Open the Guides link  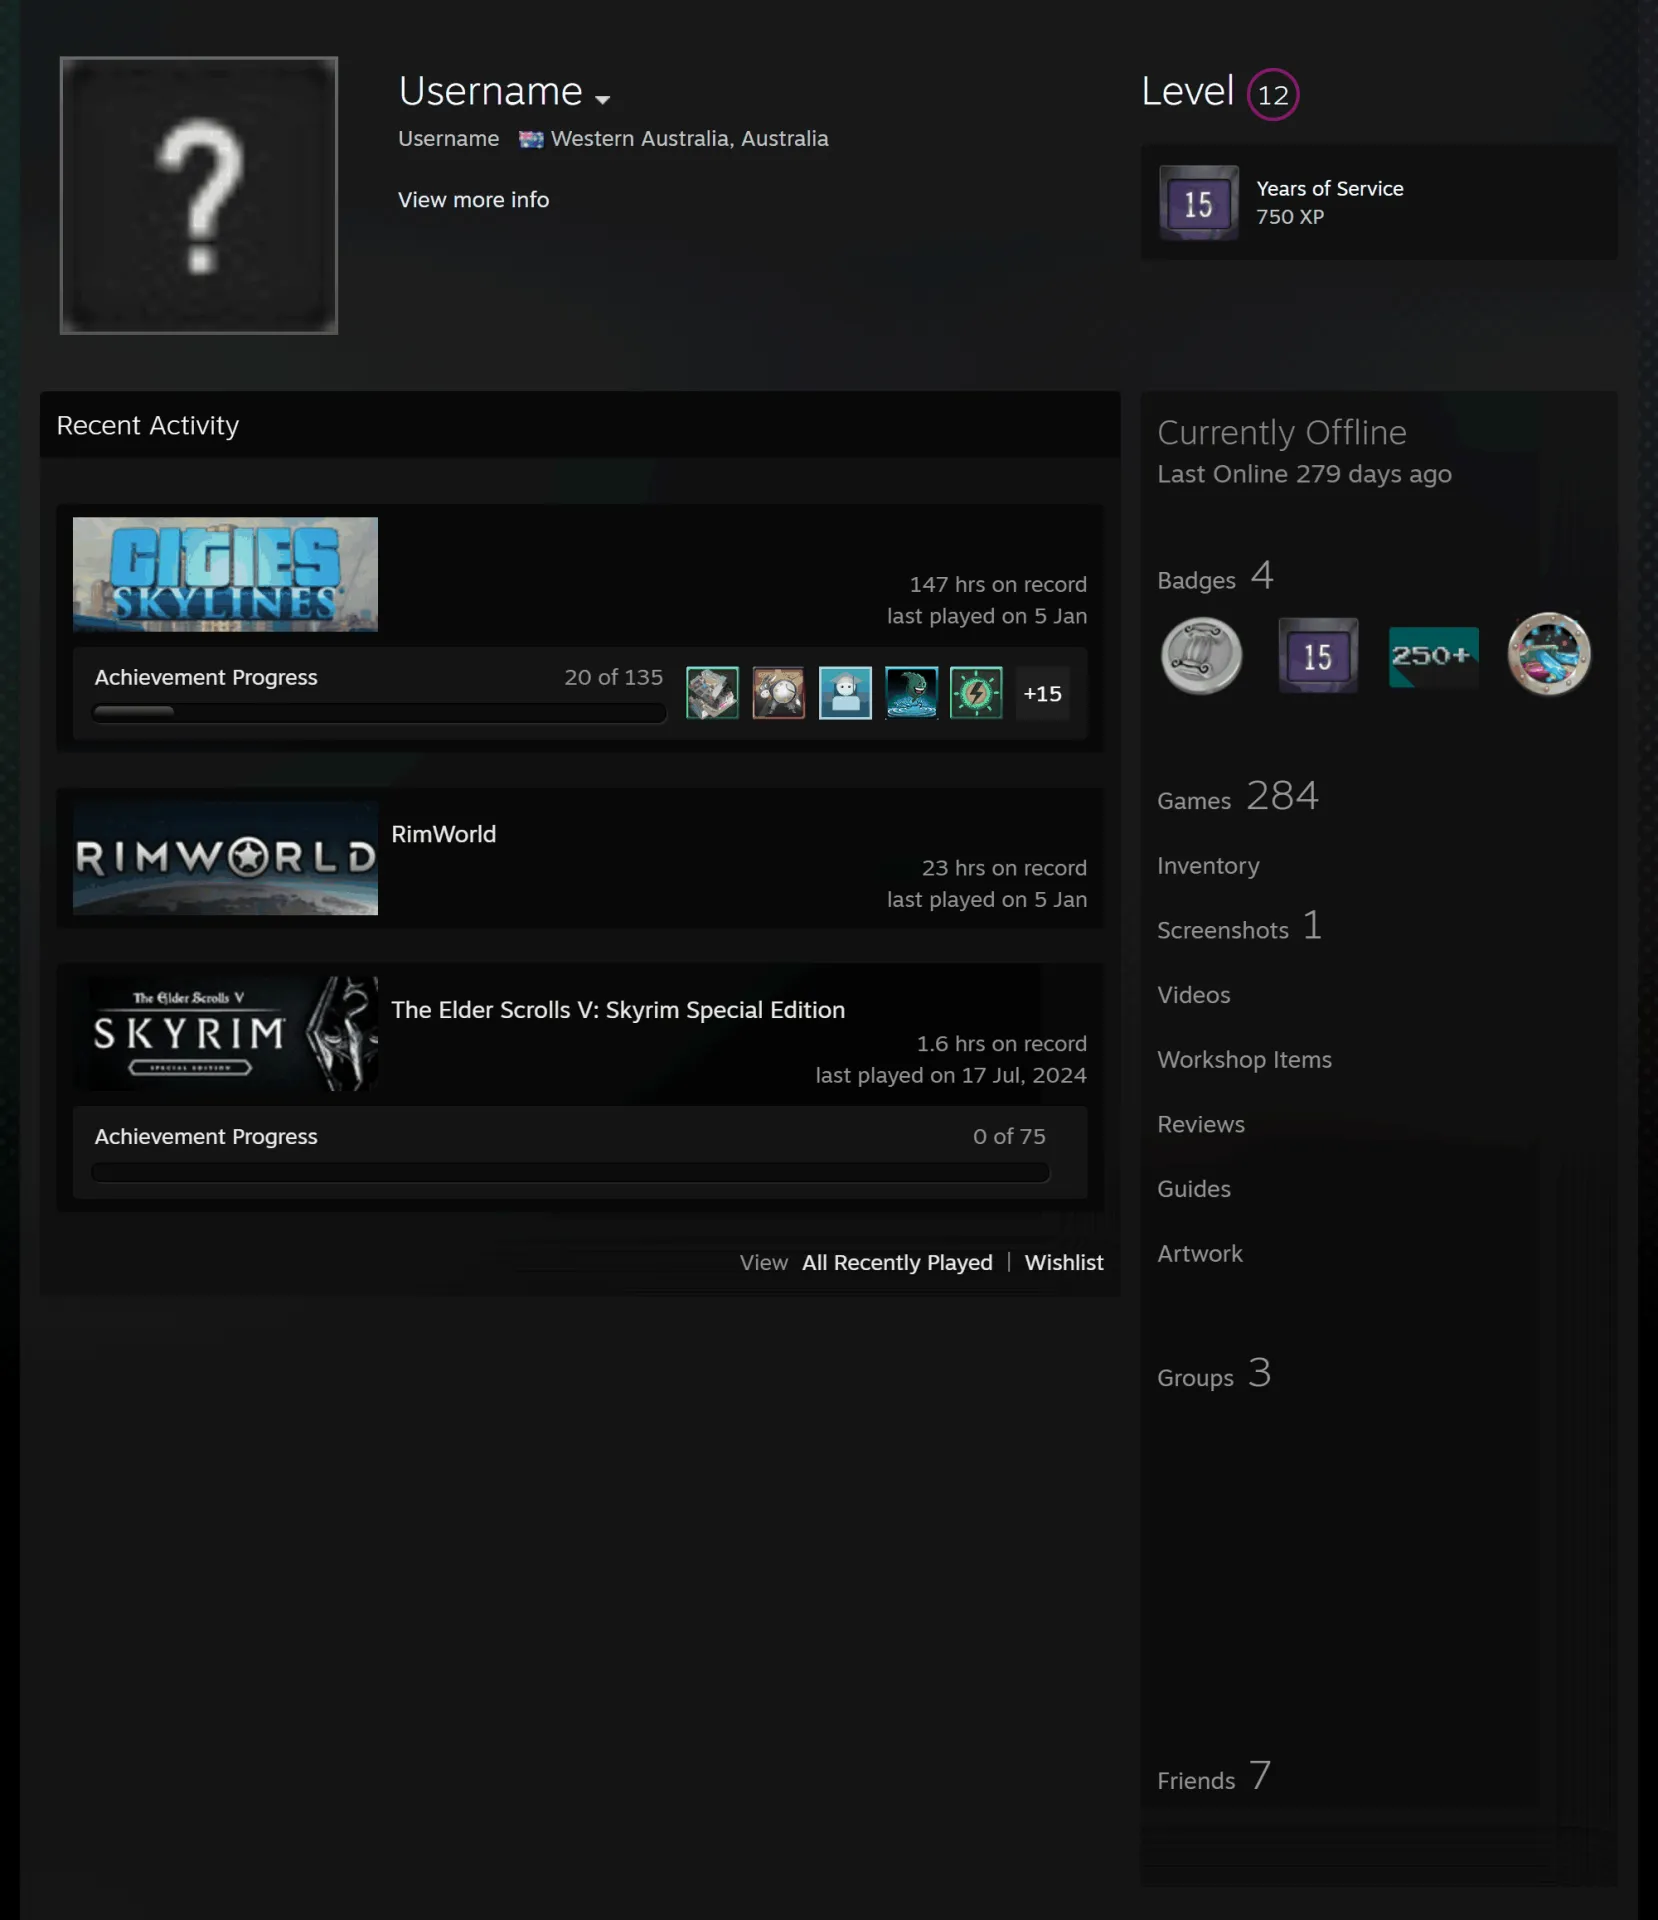pos(1194,1189)
